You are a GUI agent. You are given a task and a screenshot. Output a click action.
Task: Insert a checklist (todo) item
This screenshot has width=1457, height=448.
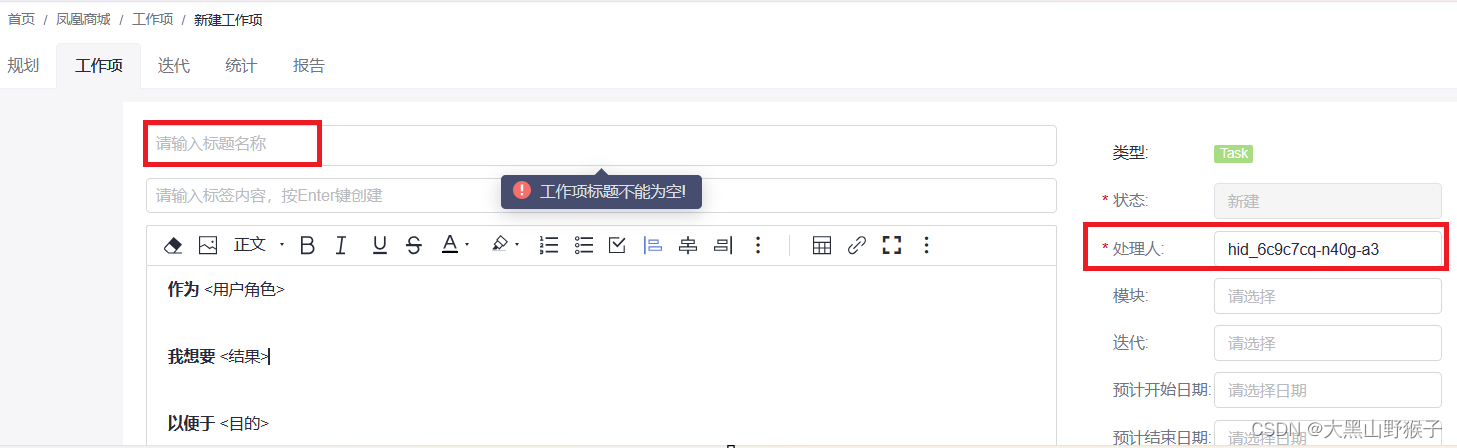click(x=617, y=245)
